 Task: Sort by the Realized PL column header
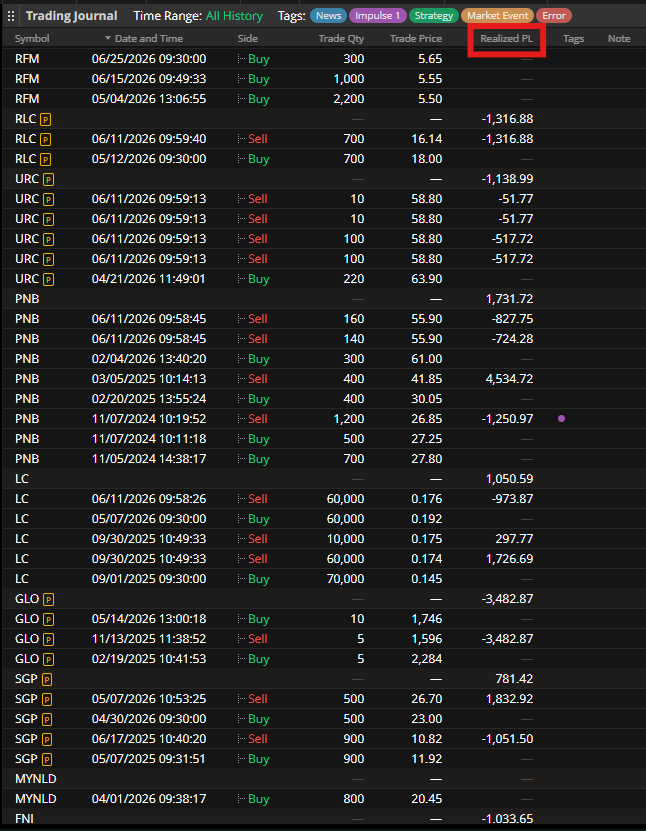click(x=507, y=39)
